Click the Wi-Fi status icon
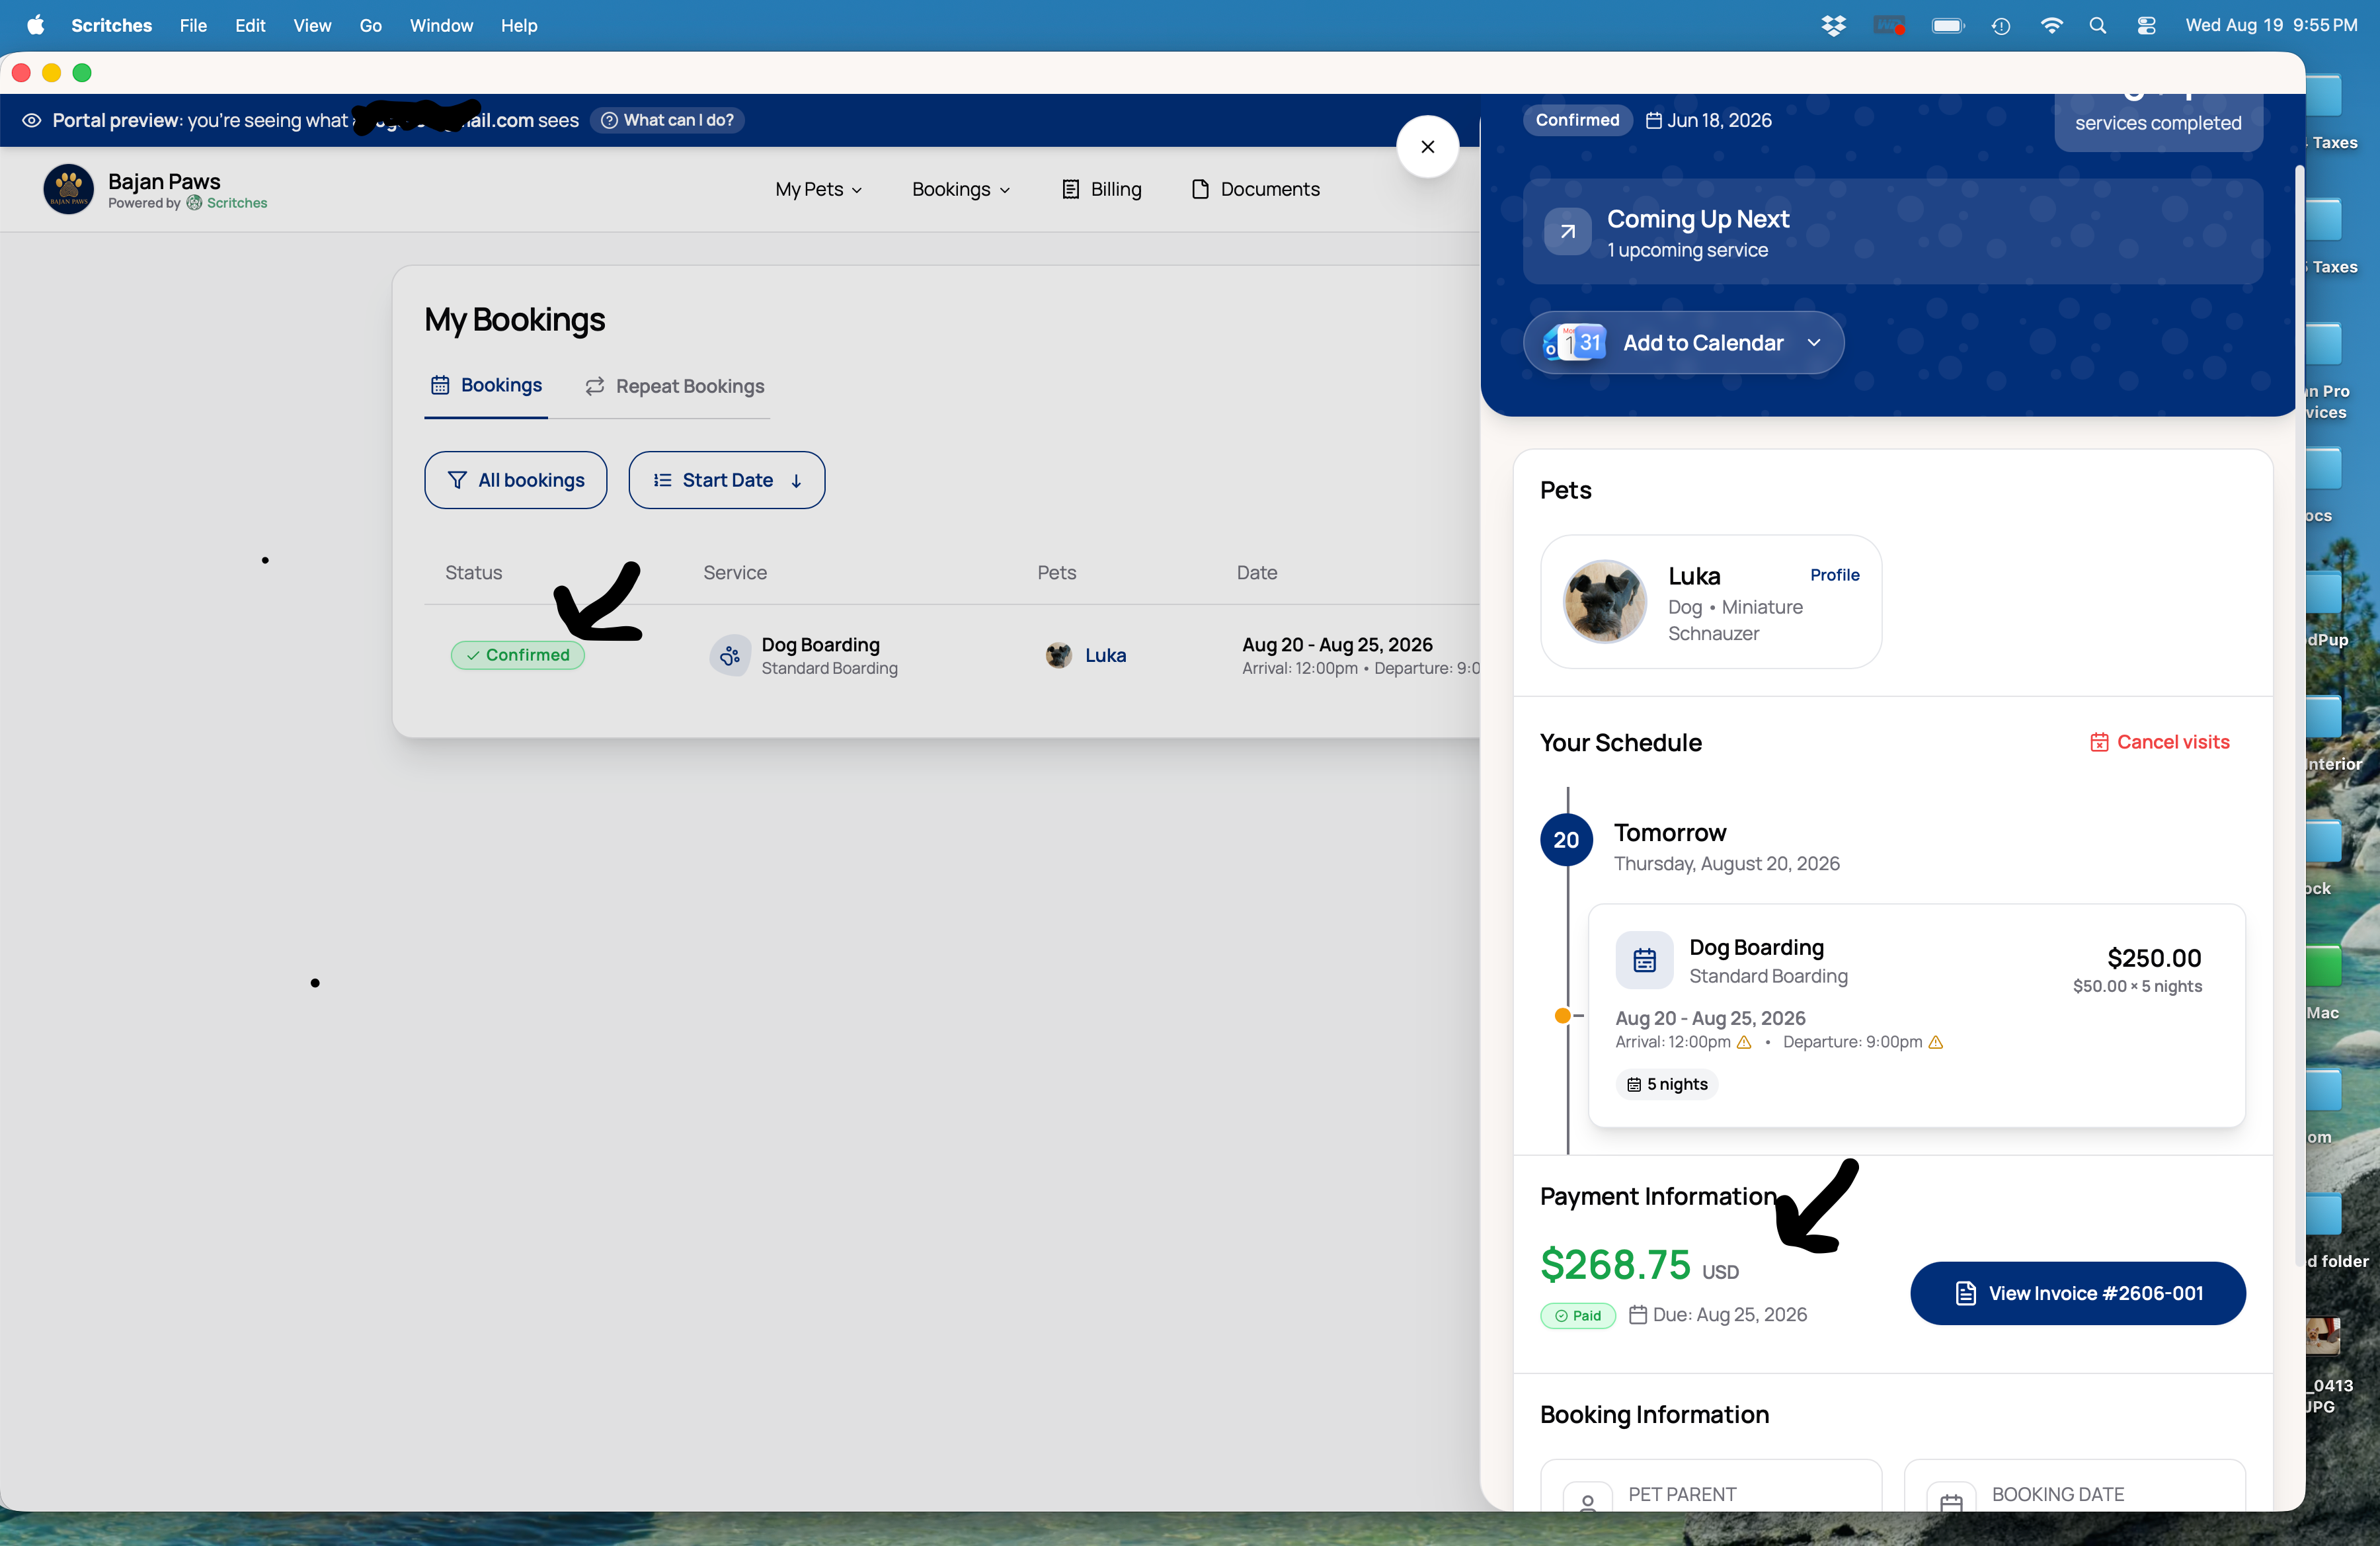The width and height of the screenshot is (2380, 1546). [2051, 26]
